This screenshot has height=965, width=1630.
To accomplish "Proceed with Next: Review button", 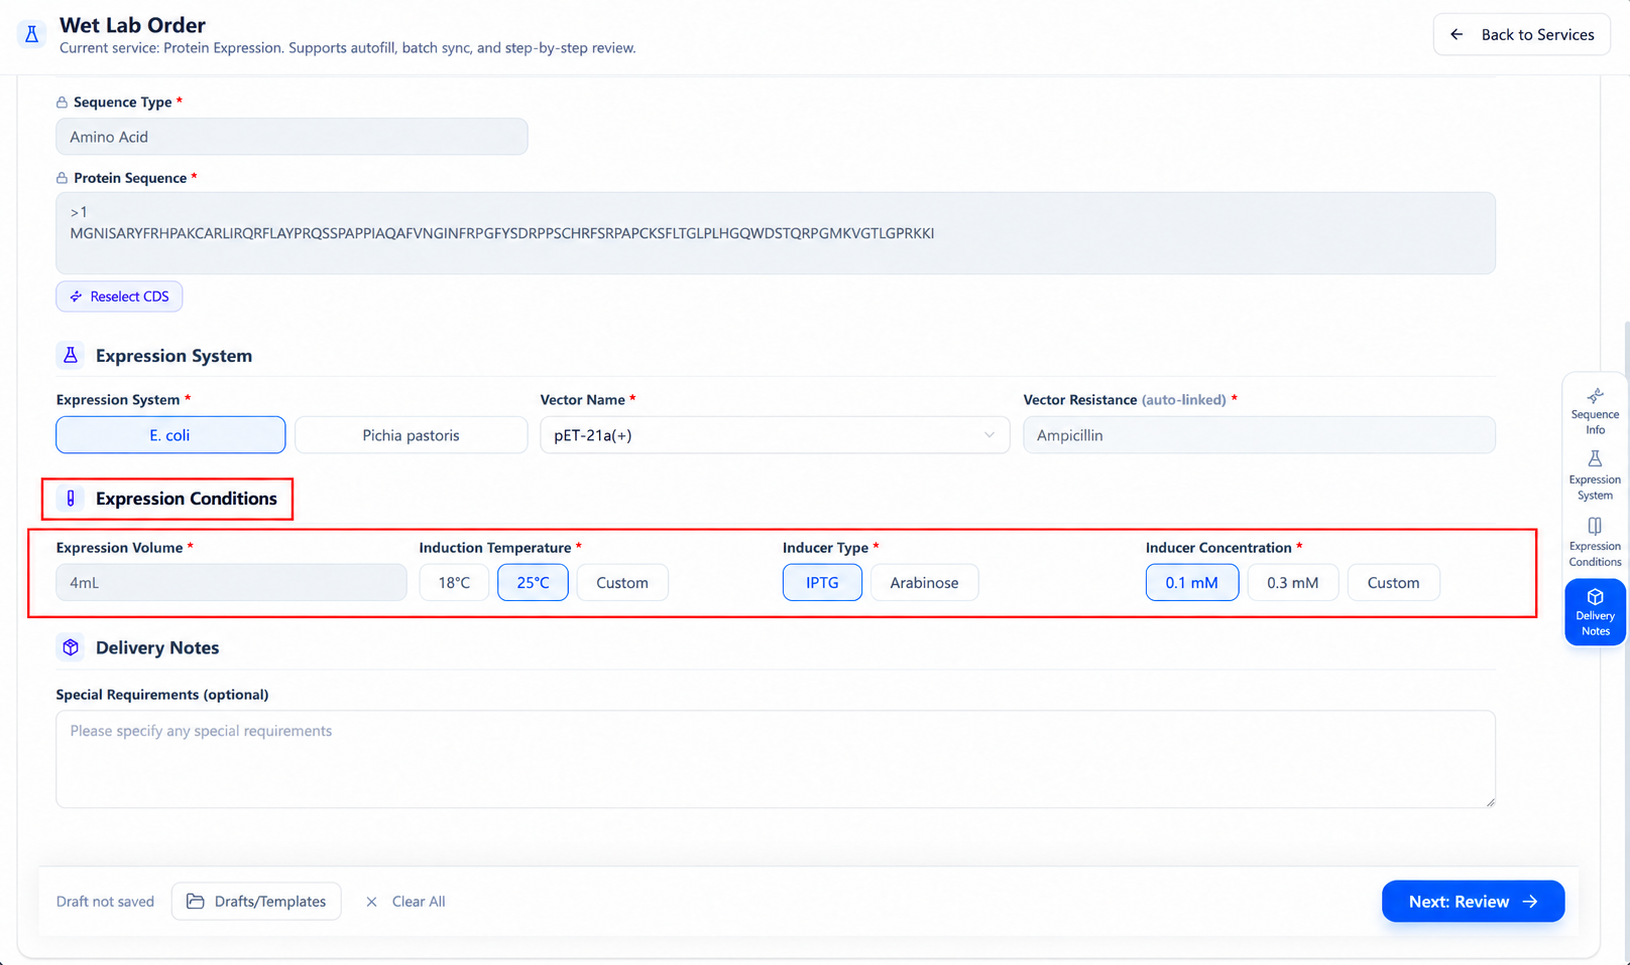I will tap(1473, 901).
